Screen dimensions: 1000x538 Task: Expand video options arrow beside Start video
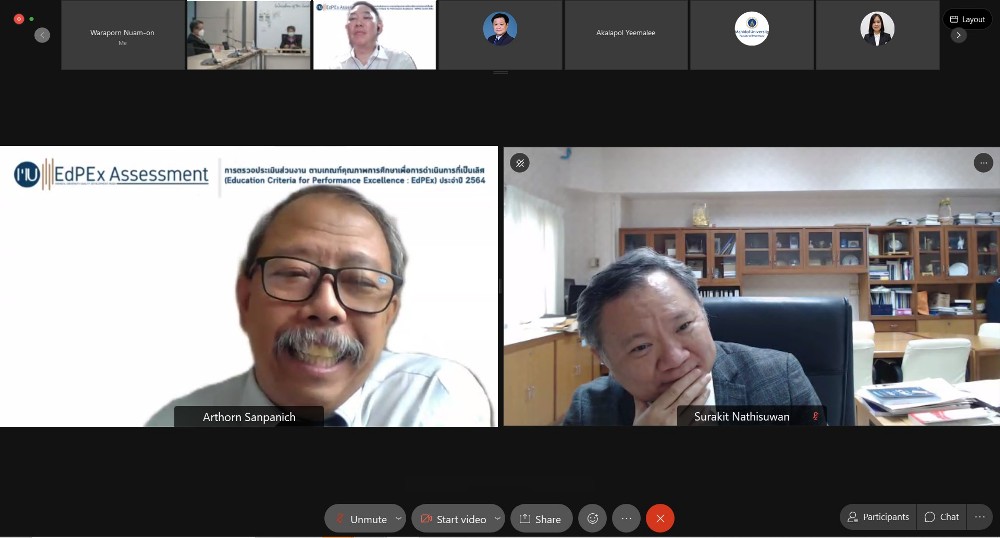pos(498,518)
